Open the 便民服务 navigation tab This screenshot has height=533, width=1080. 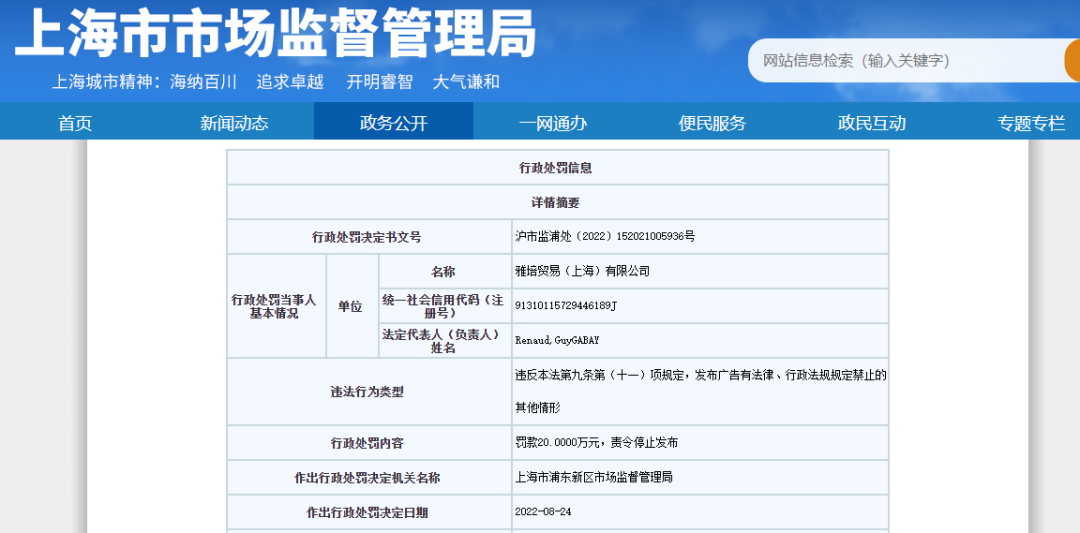[x=712, y=123]
